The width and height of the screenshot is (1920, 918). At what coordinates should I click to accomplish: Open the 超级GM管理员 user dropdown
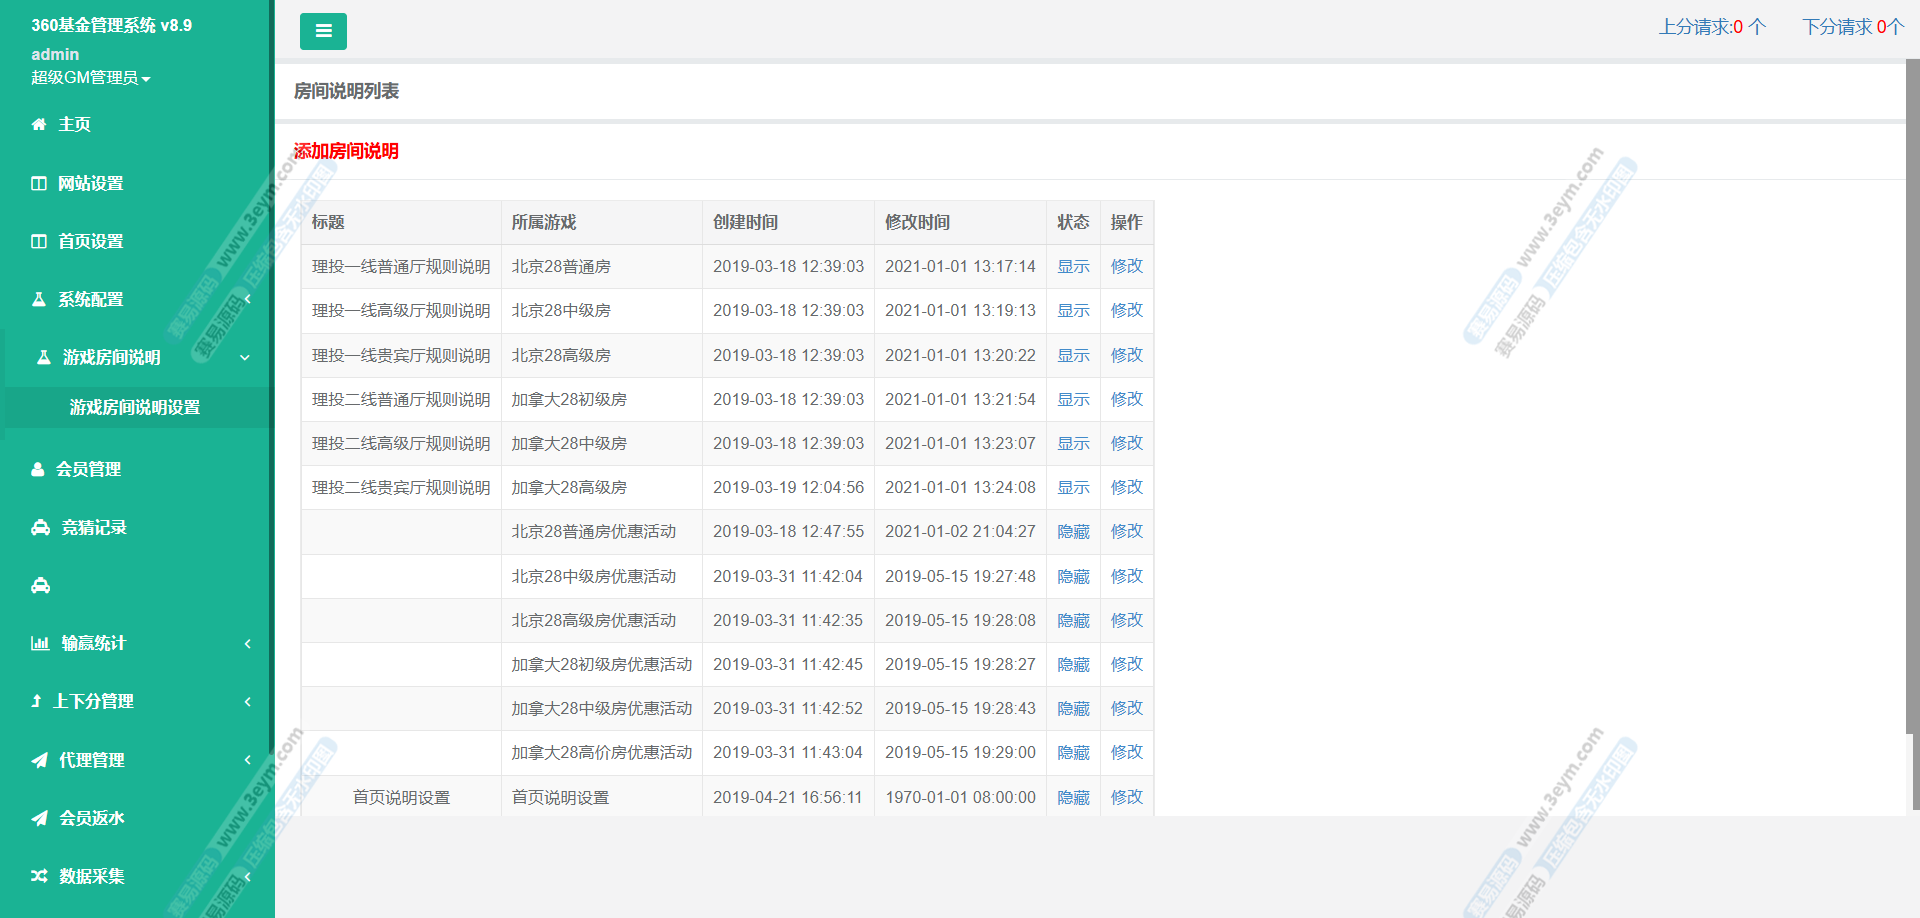[x=90, y=78]
